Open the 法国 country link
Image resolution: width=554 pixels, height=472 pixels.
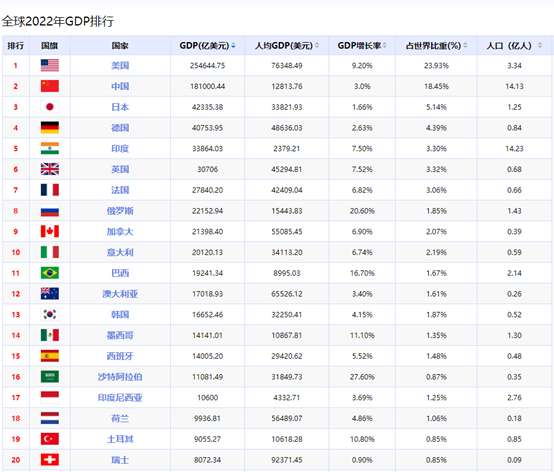(120, 190)
